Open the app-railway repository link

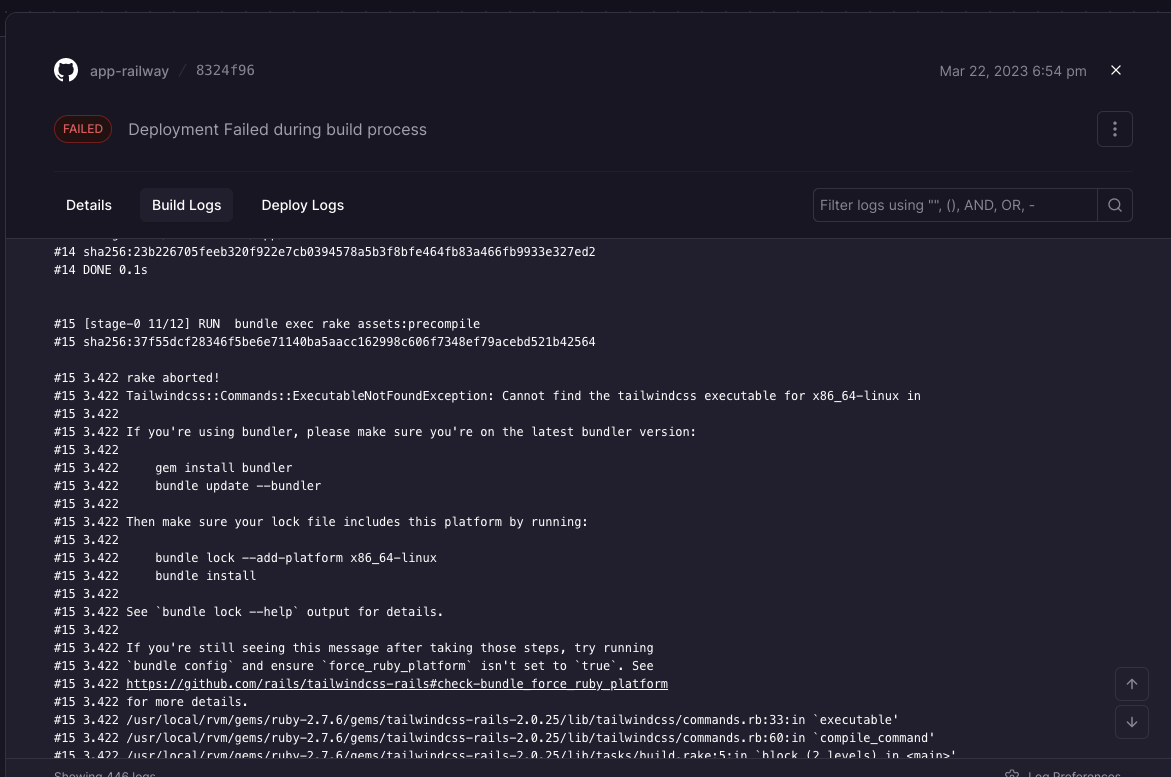coord(129,71)
